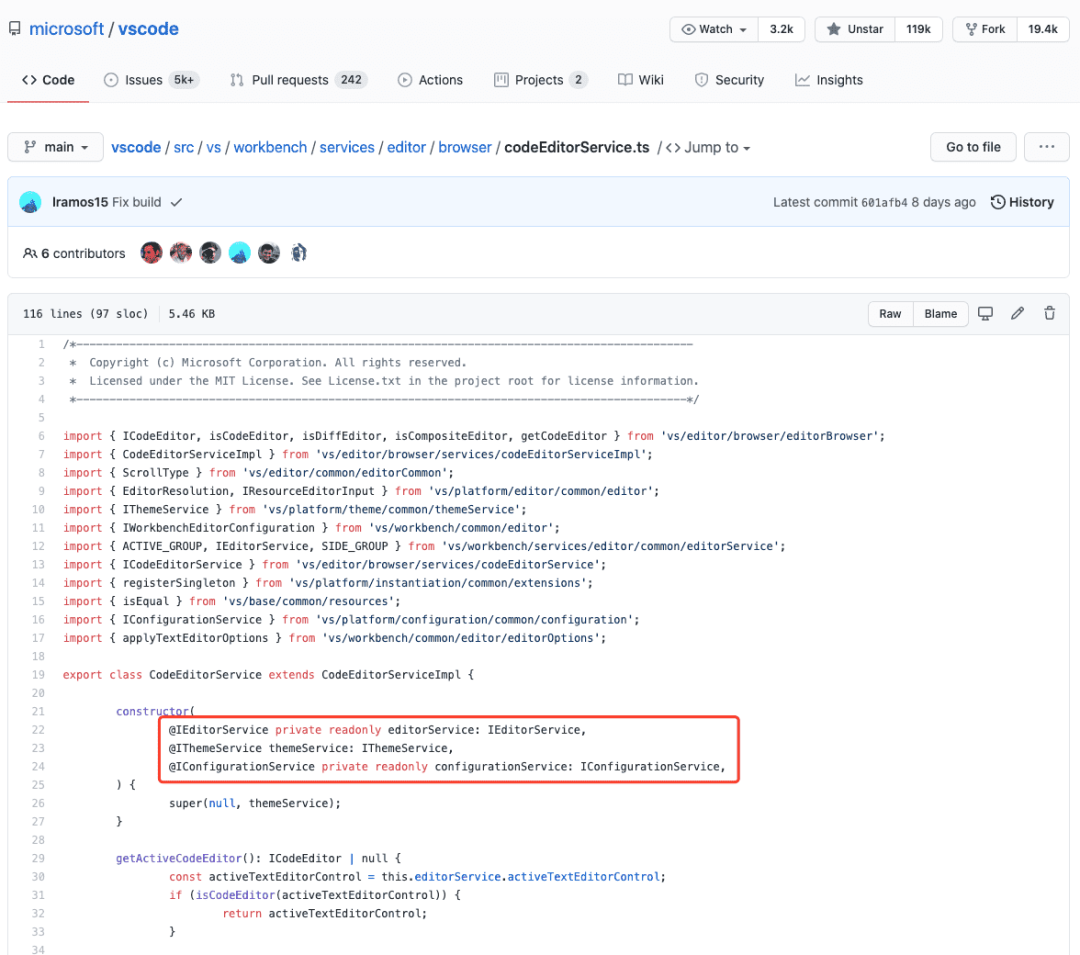This screenshot has height=955, width=1080.
Task: Go to the Insights tab
Action: (x=829, y=80)
